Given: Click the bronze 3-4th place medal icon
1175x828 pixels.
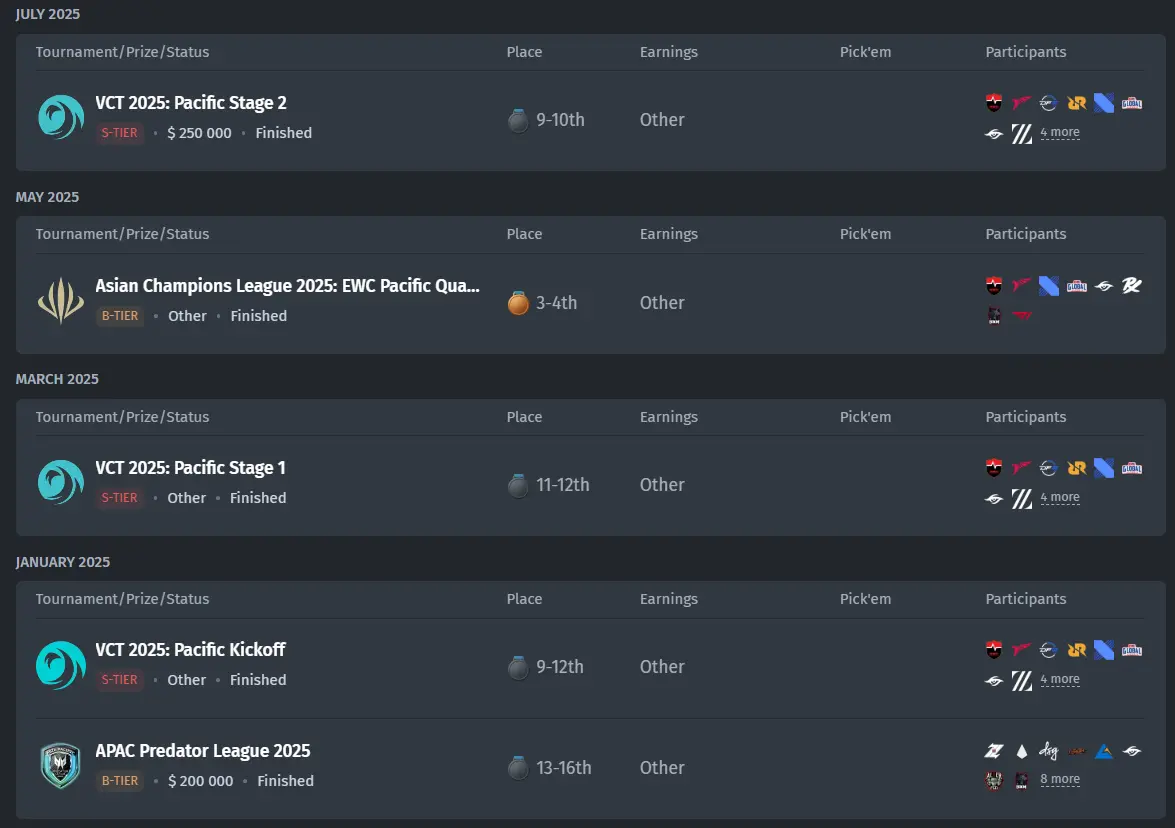Looking at the screenshot, I should pos(518,303).
